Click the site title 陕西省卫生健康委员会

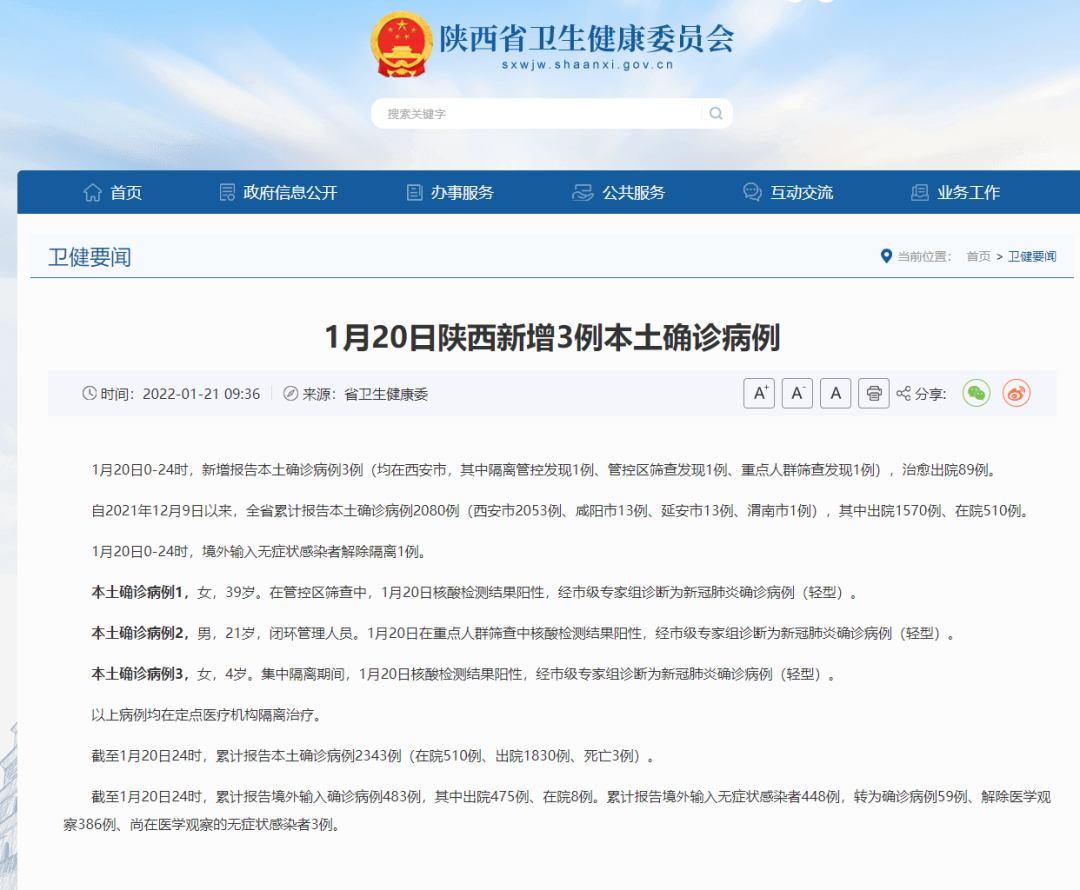587,39
